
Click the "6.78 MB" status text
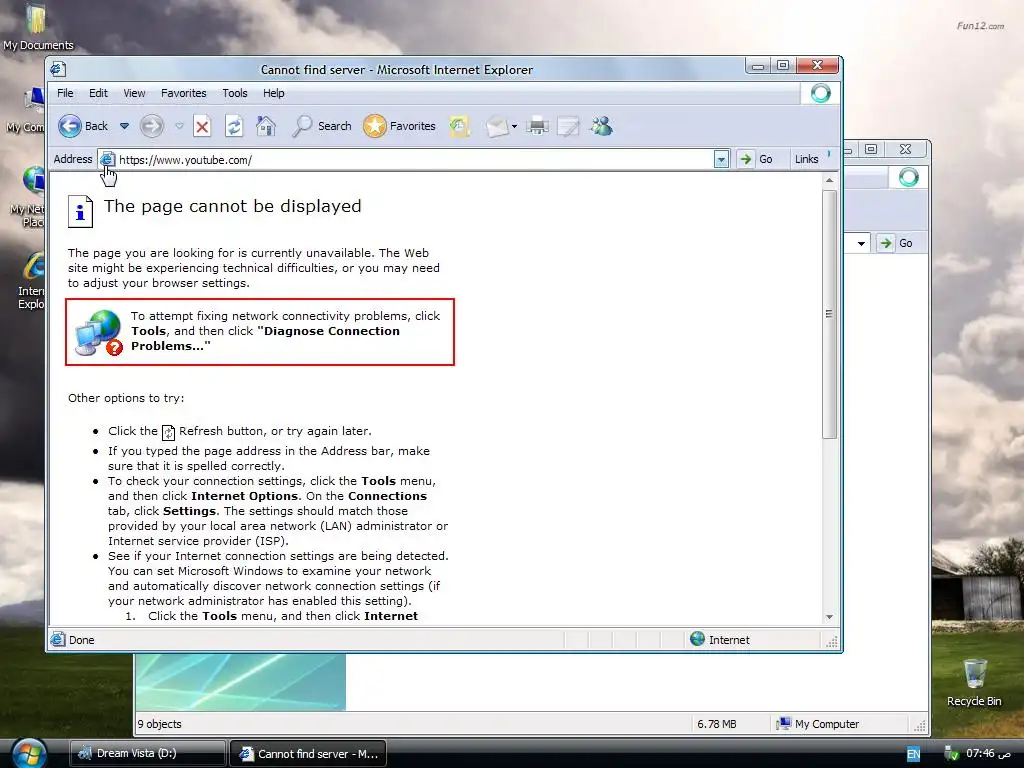716,724
